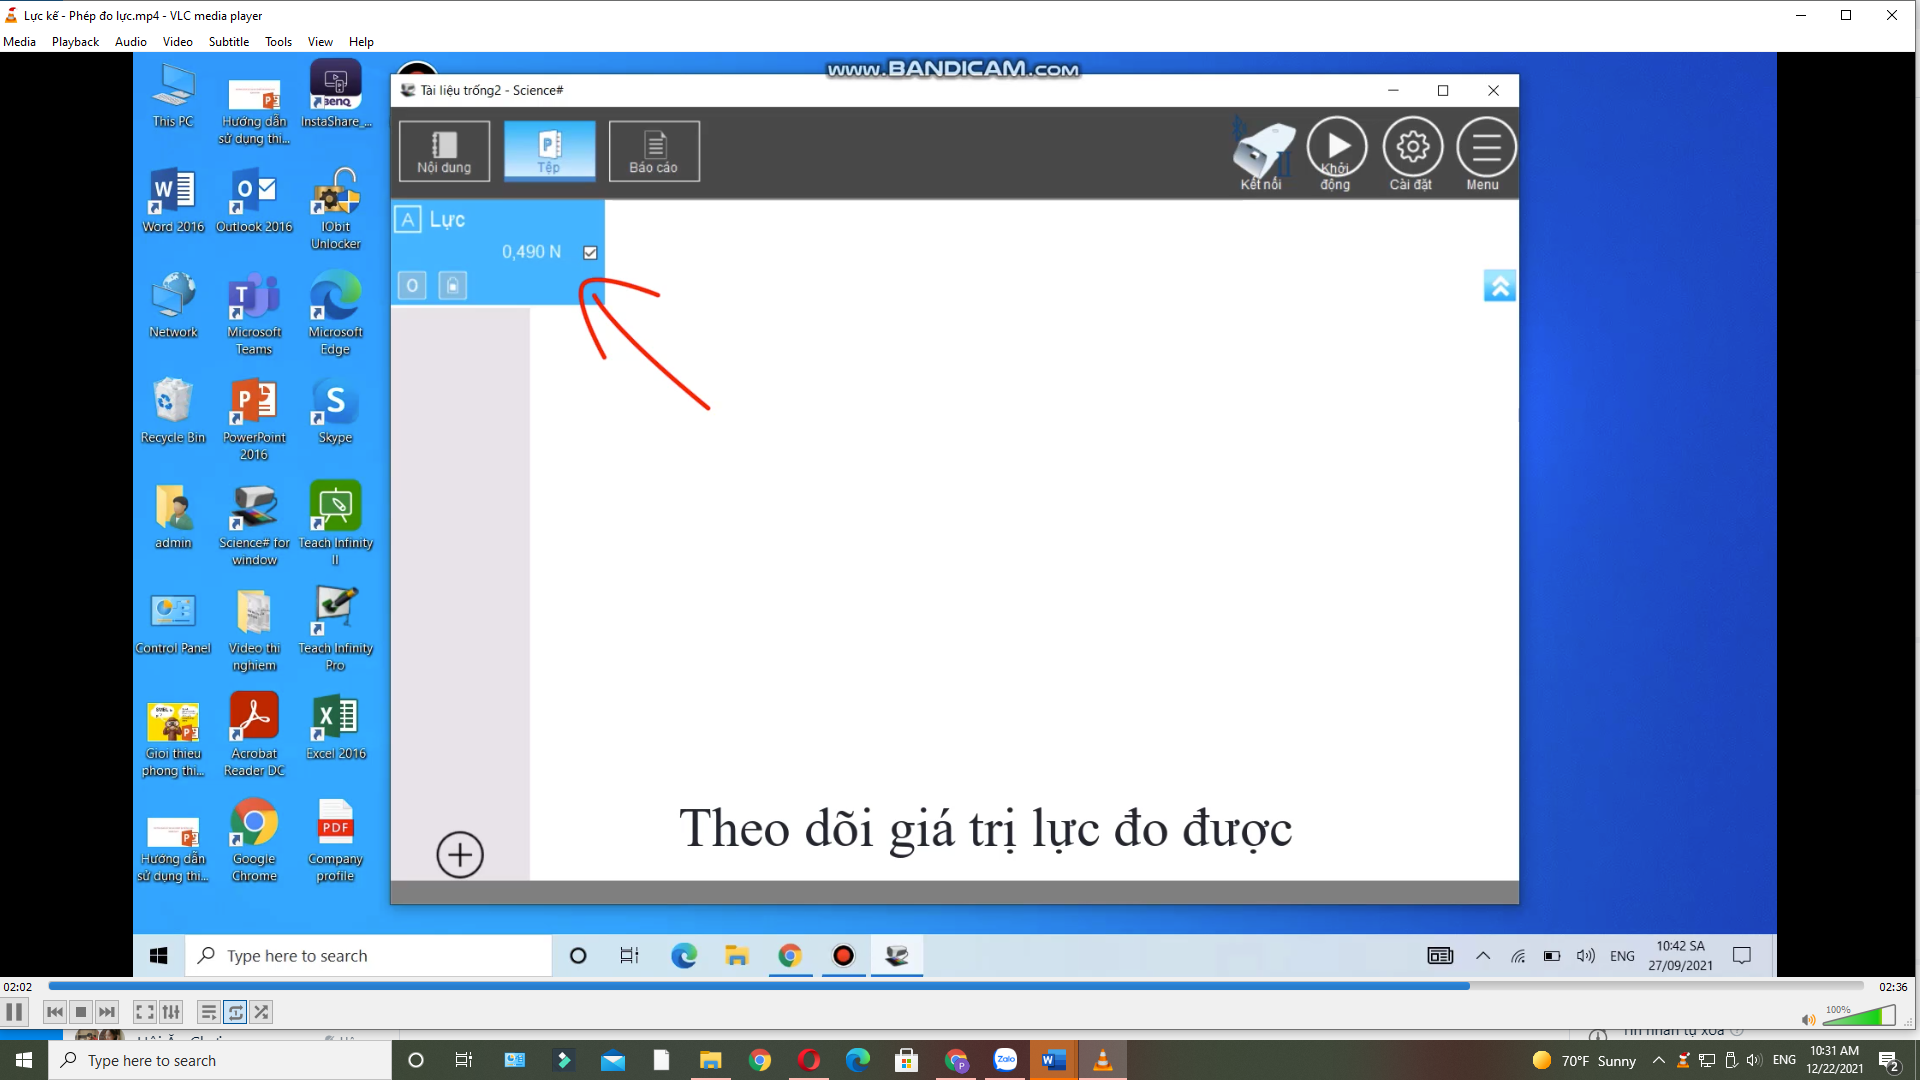Open the Help menu in VLC

pyautogui.click(x=361, y=42)
